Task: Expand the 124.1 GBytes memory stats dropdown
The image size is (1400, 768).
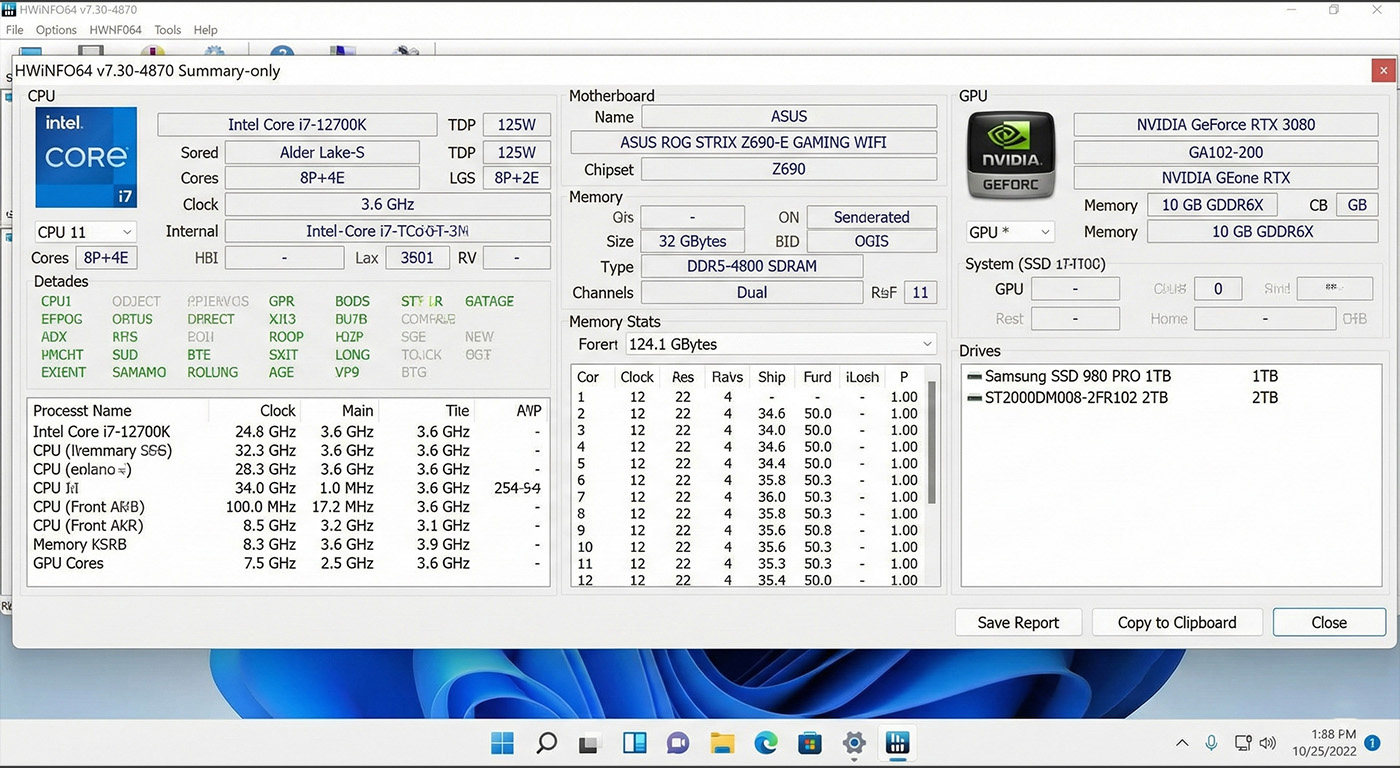Action: click(x=781, y=344)
